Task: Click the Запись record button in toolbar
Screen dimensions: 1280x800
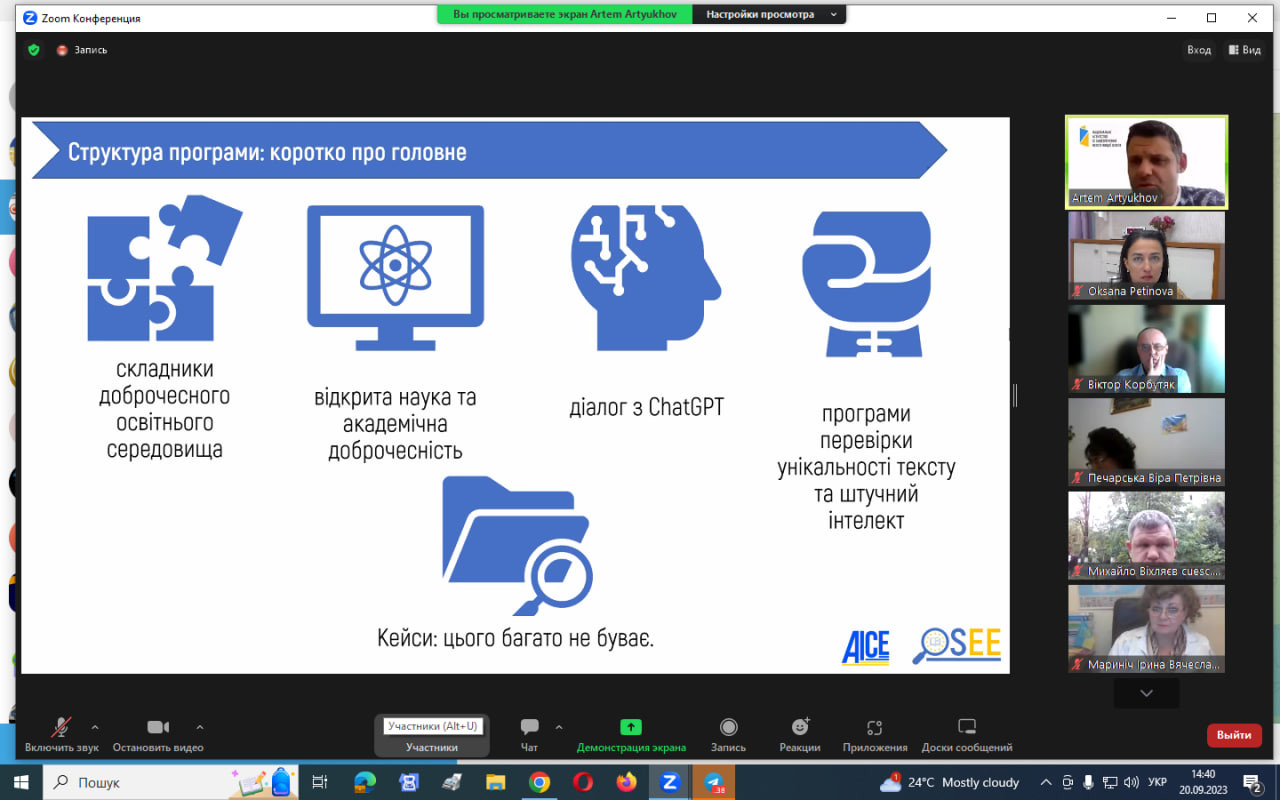Action: pos(728,734)
